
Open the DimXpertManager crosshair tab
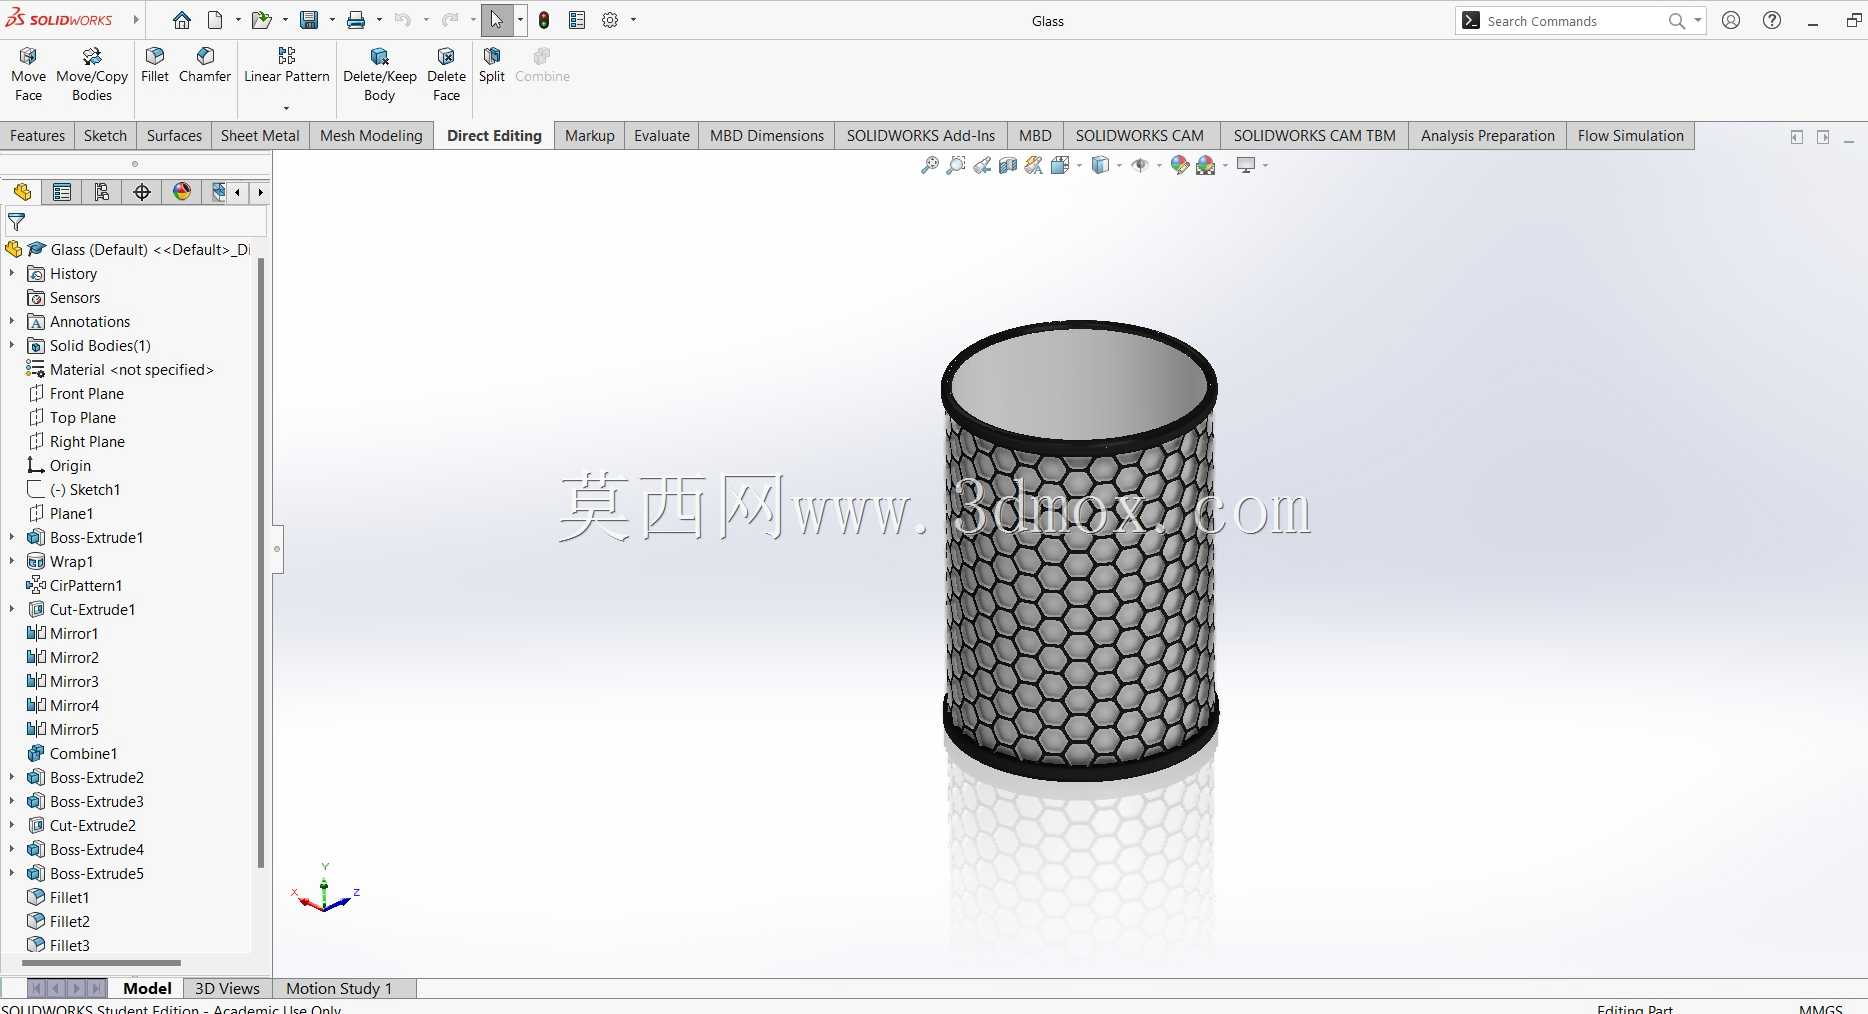click(x=142, y=192)
